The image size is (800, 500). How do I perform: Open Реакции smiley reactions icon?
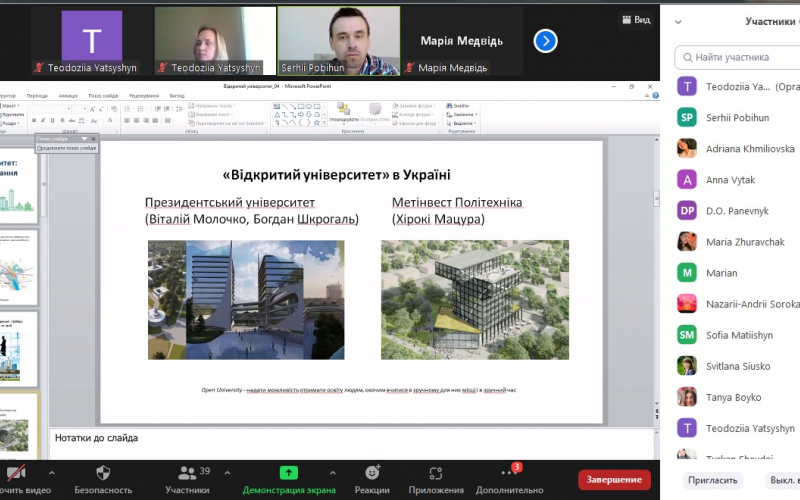(372, 472)
